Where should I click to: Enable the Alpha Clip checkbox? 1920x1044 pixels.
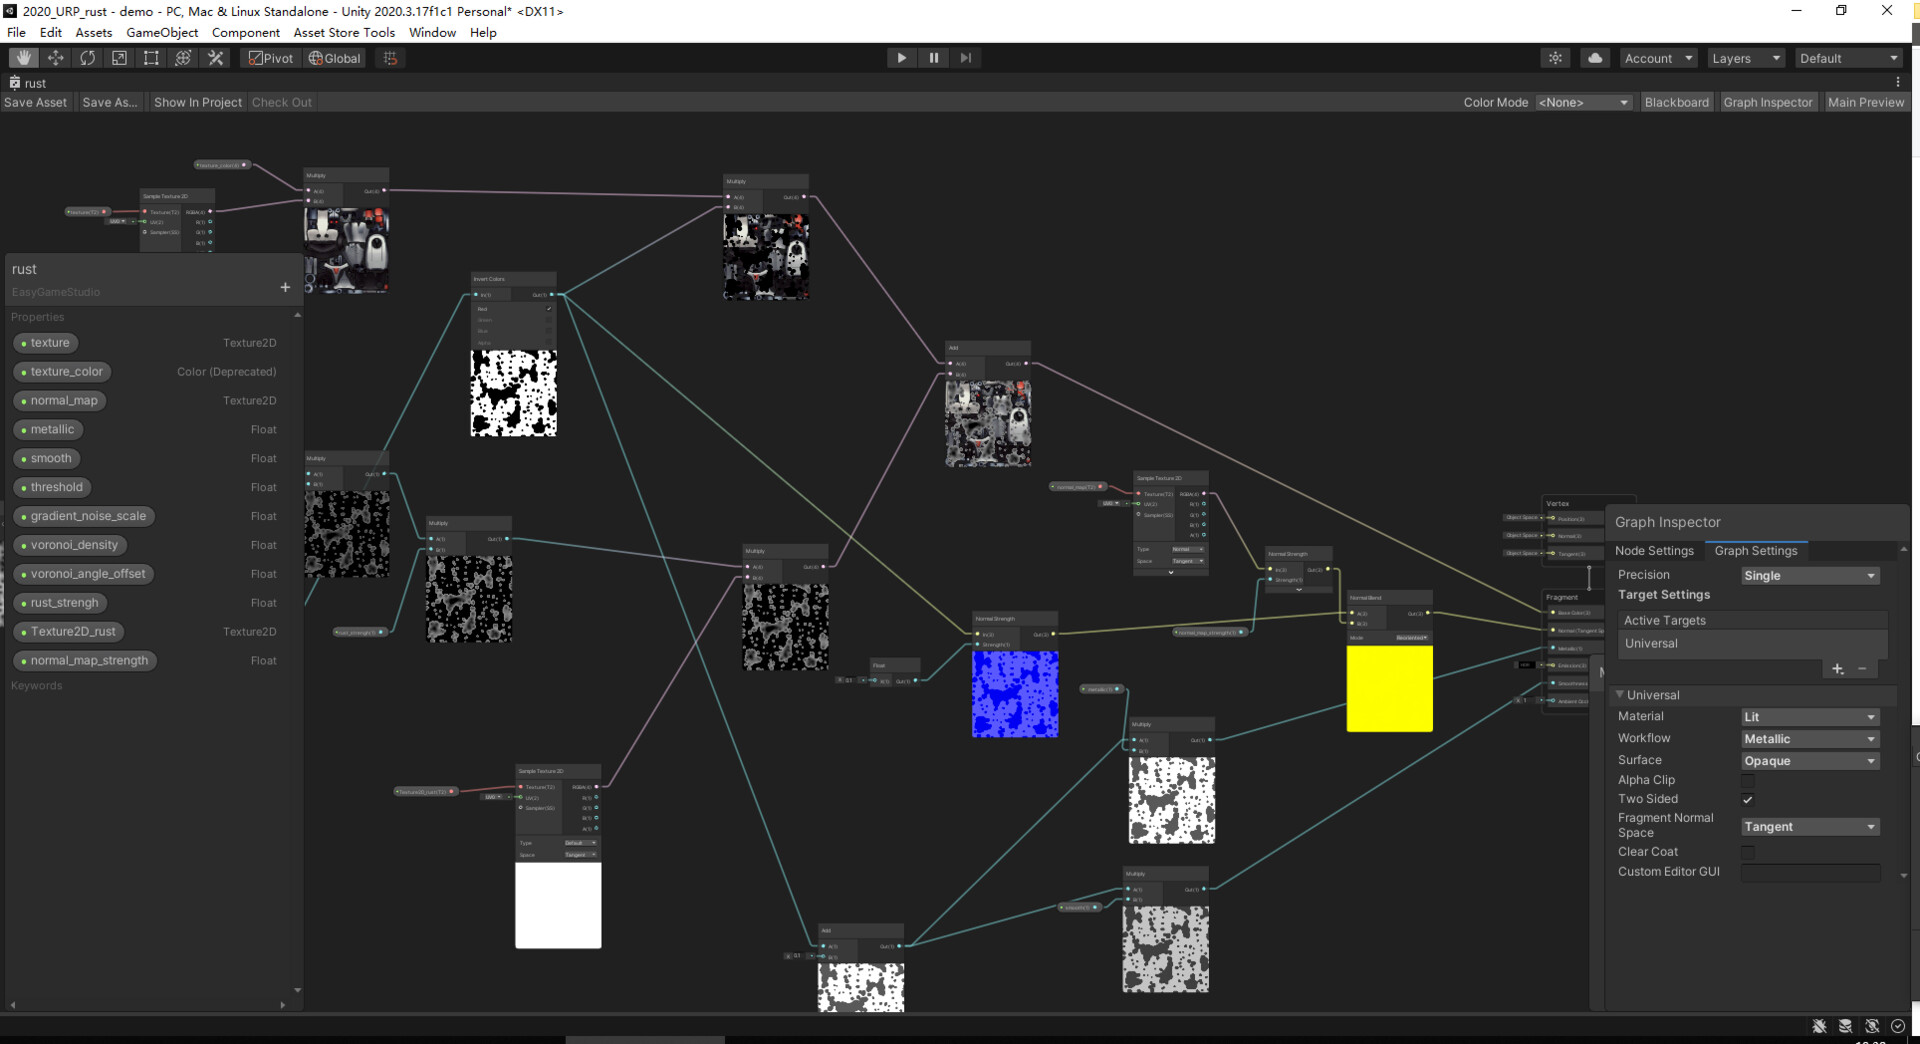pos(1747,780)
